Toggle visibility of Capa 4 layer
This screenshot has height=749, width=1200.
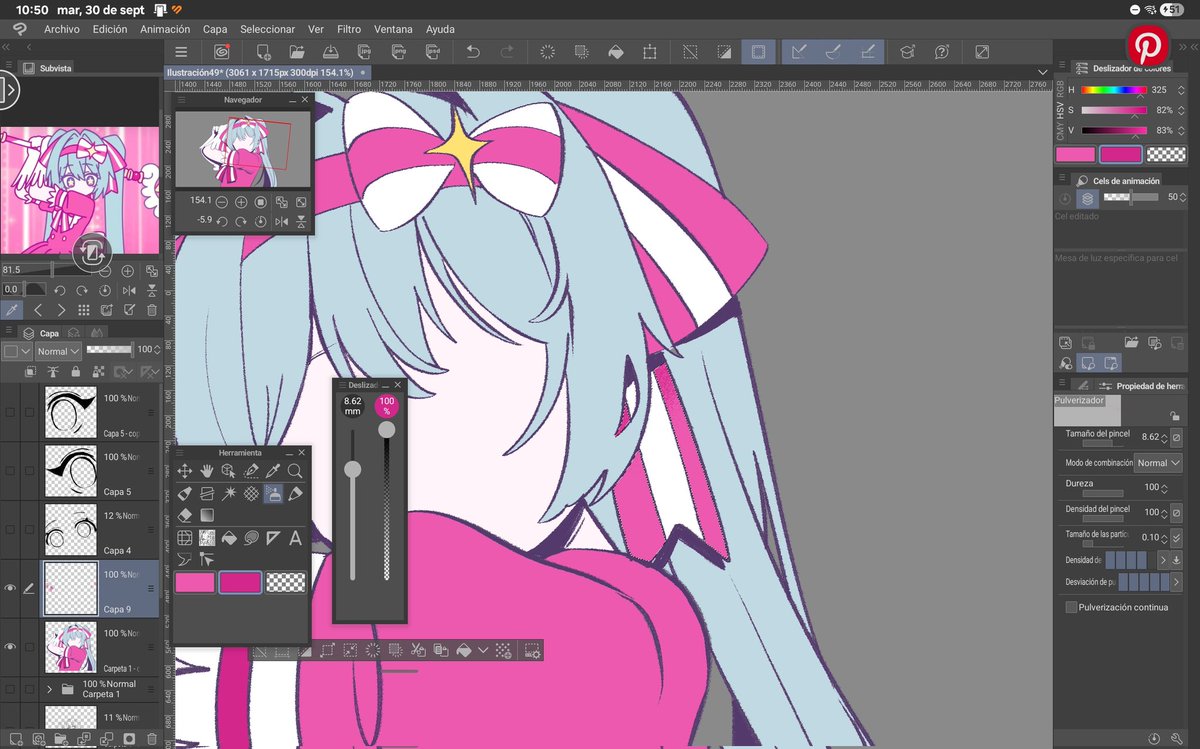10,529
